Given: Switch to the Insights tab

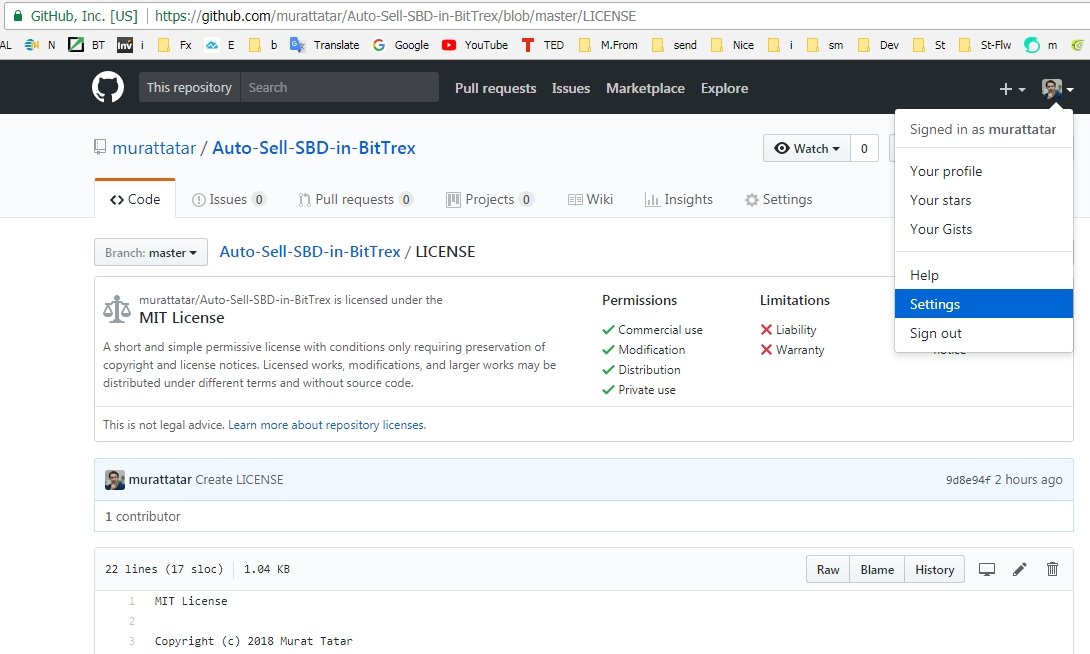Looking at the screenshot, I should click(678, 199).
